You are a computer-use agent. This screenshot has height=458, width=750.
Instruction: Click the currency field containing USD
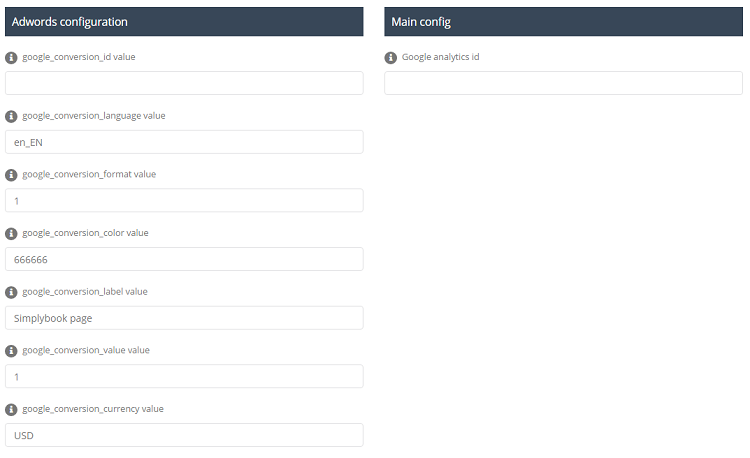click(x=184, y=435)
